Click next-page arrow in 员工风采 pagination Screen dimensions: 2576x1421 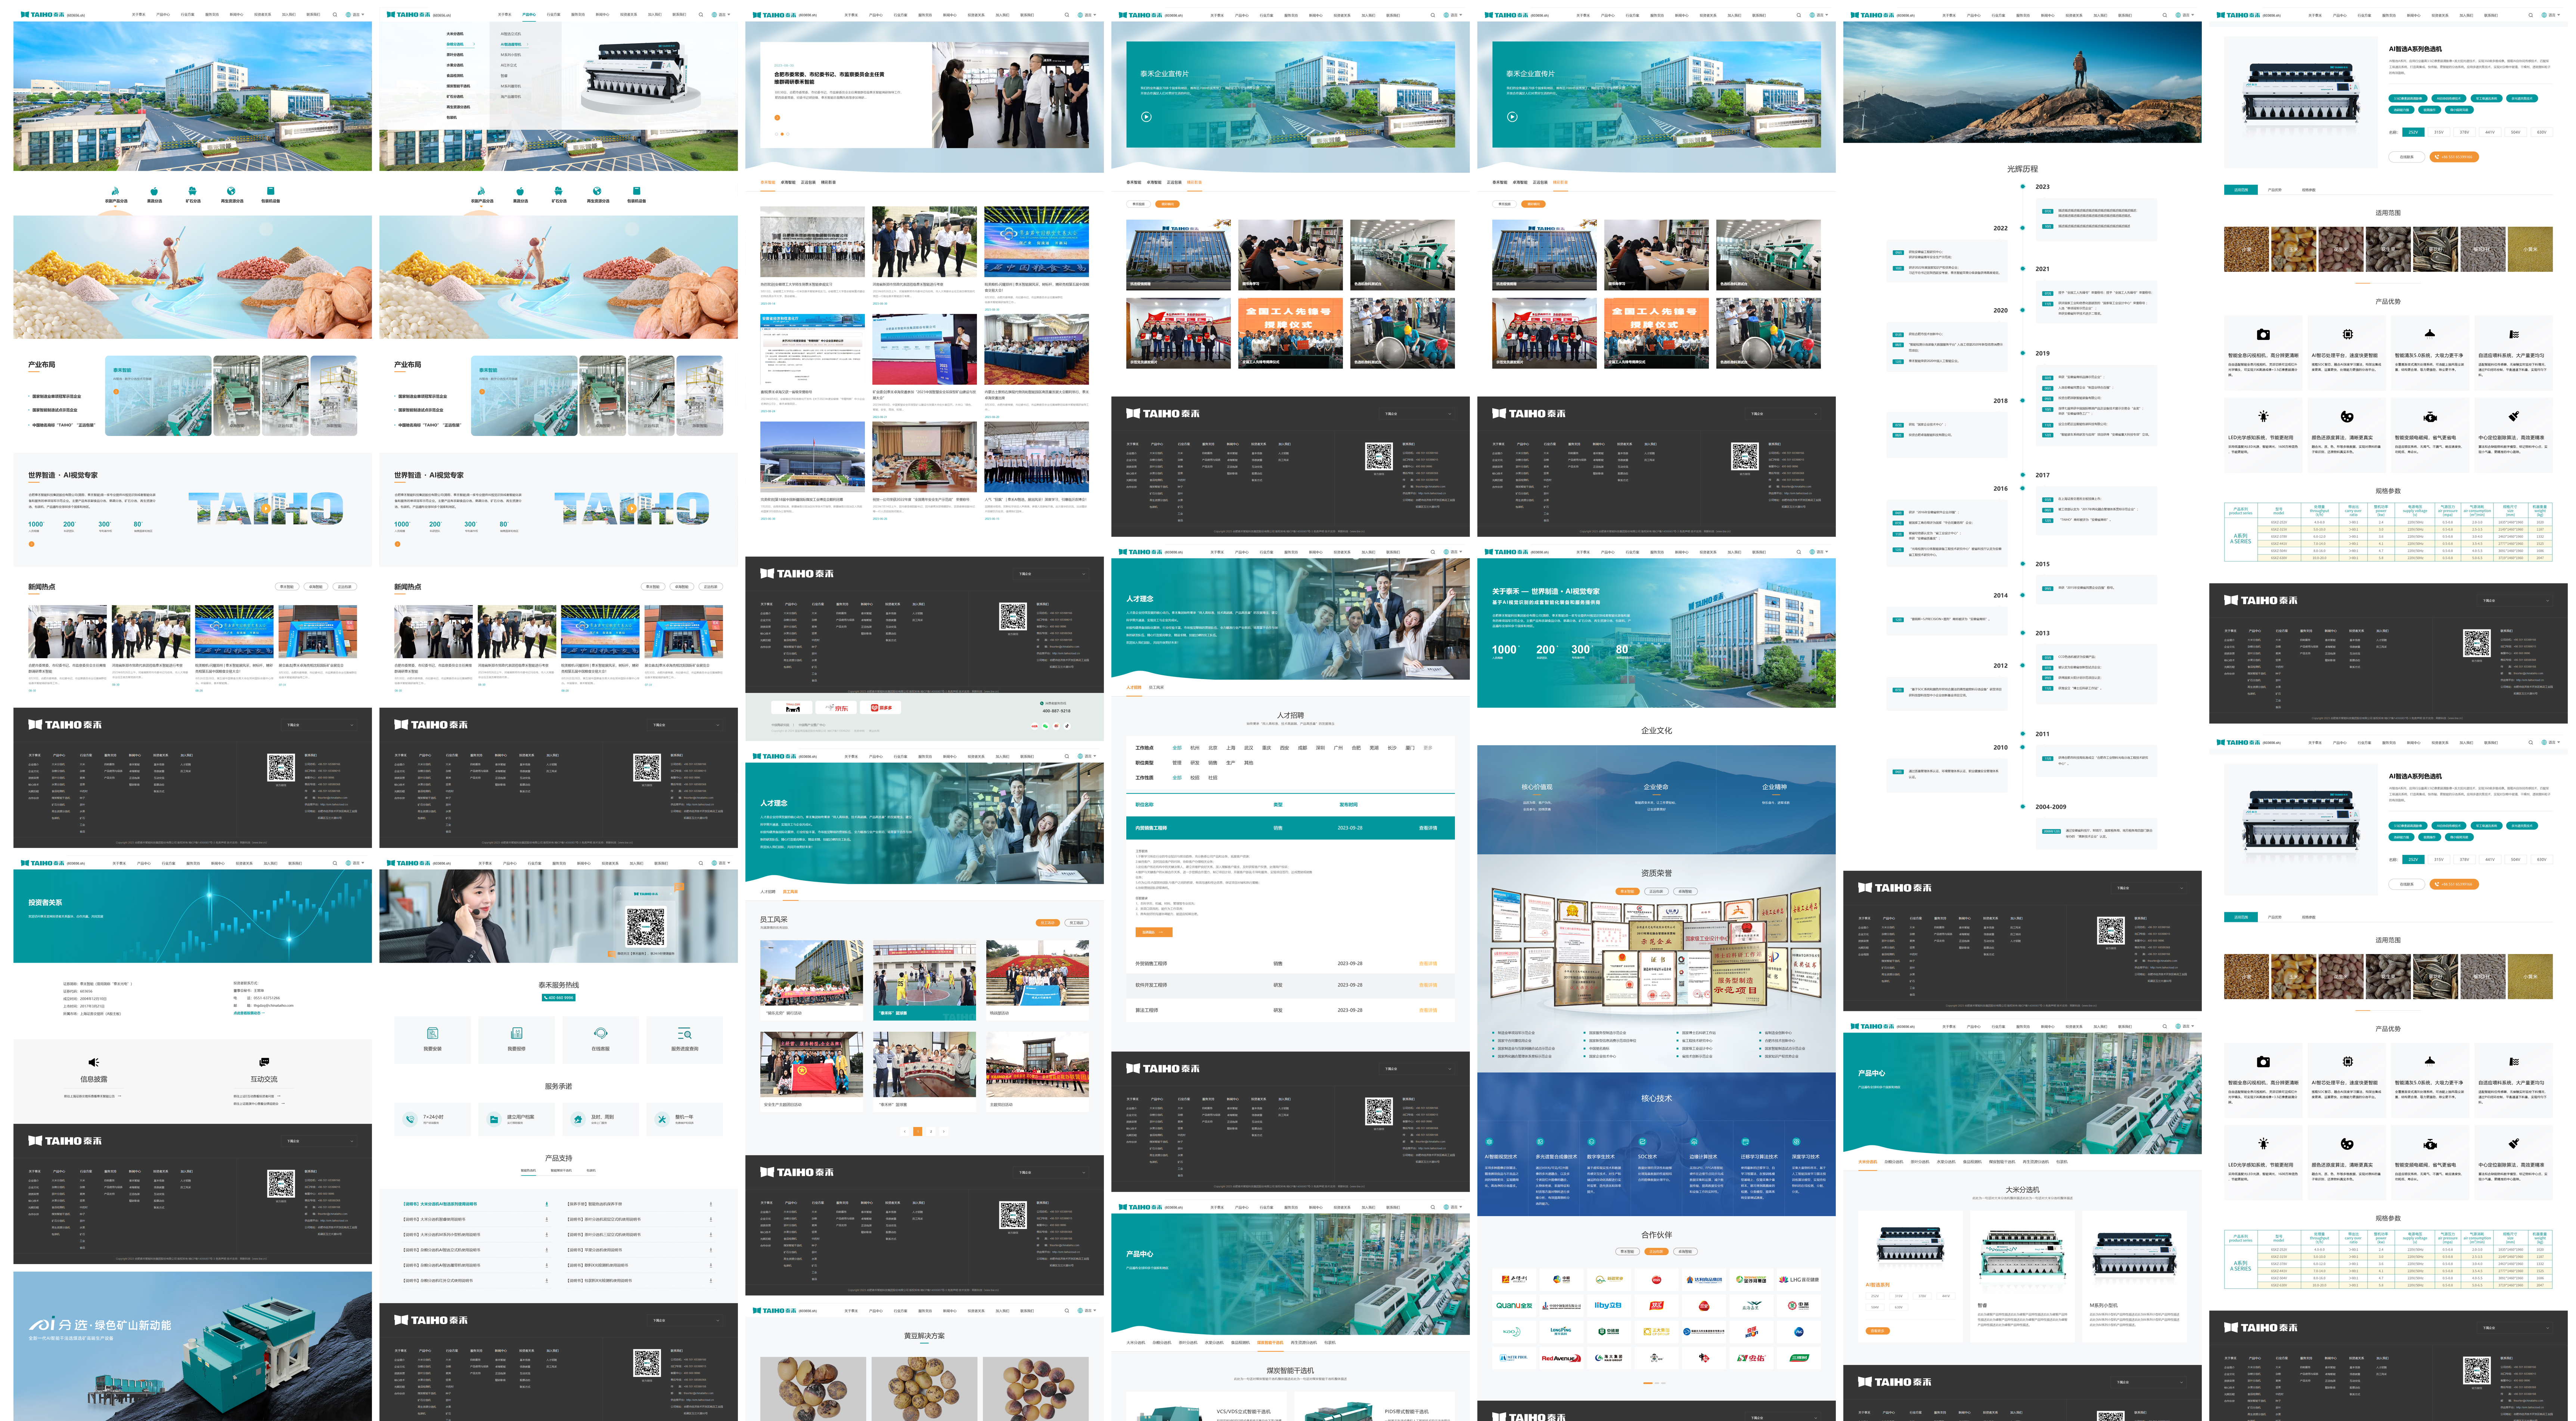(944, 1131)
